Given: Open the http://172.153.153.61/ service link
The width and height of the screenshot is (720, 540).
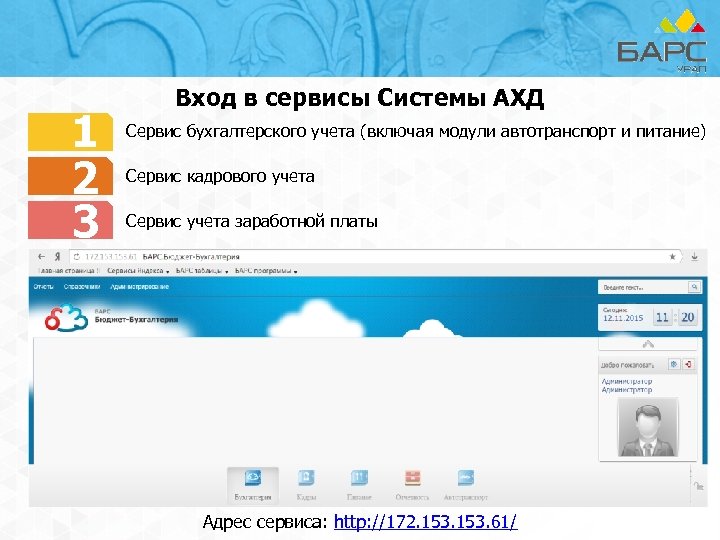Looking at the screenshot, I should coord(425,522).
